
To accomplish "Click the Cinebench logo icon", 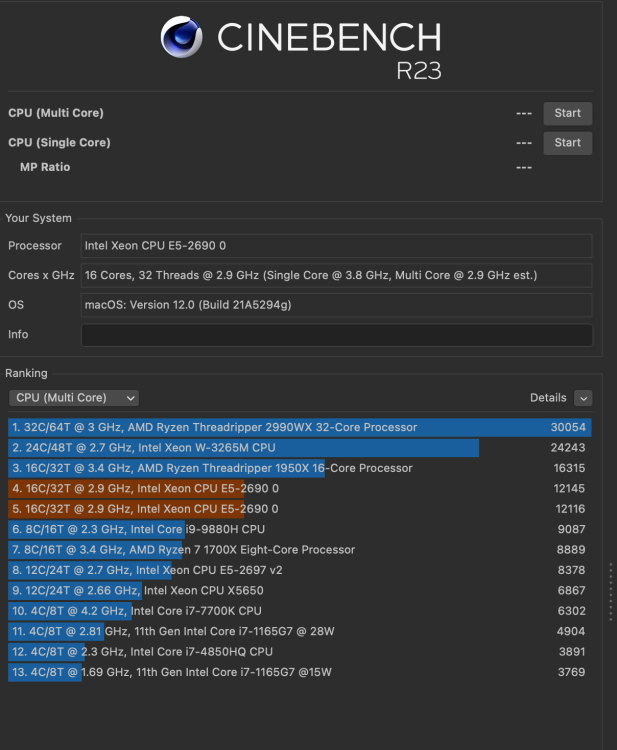I will click(182, 37).
